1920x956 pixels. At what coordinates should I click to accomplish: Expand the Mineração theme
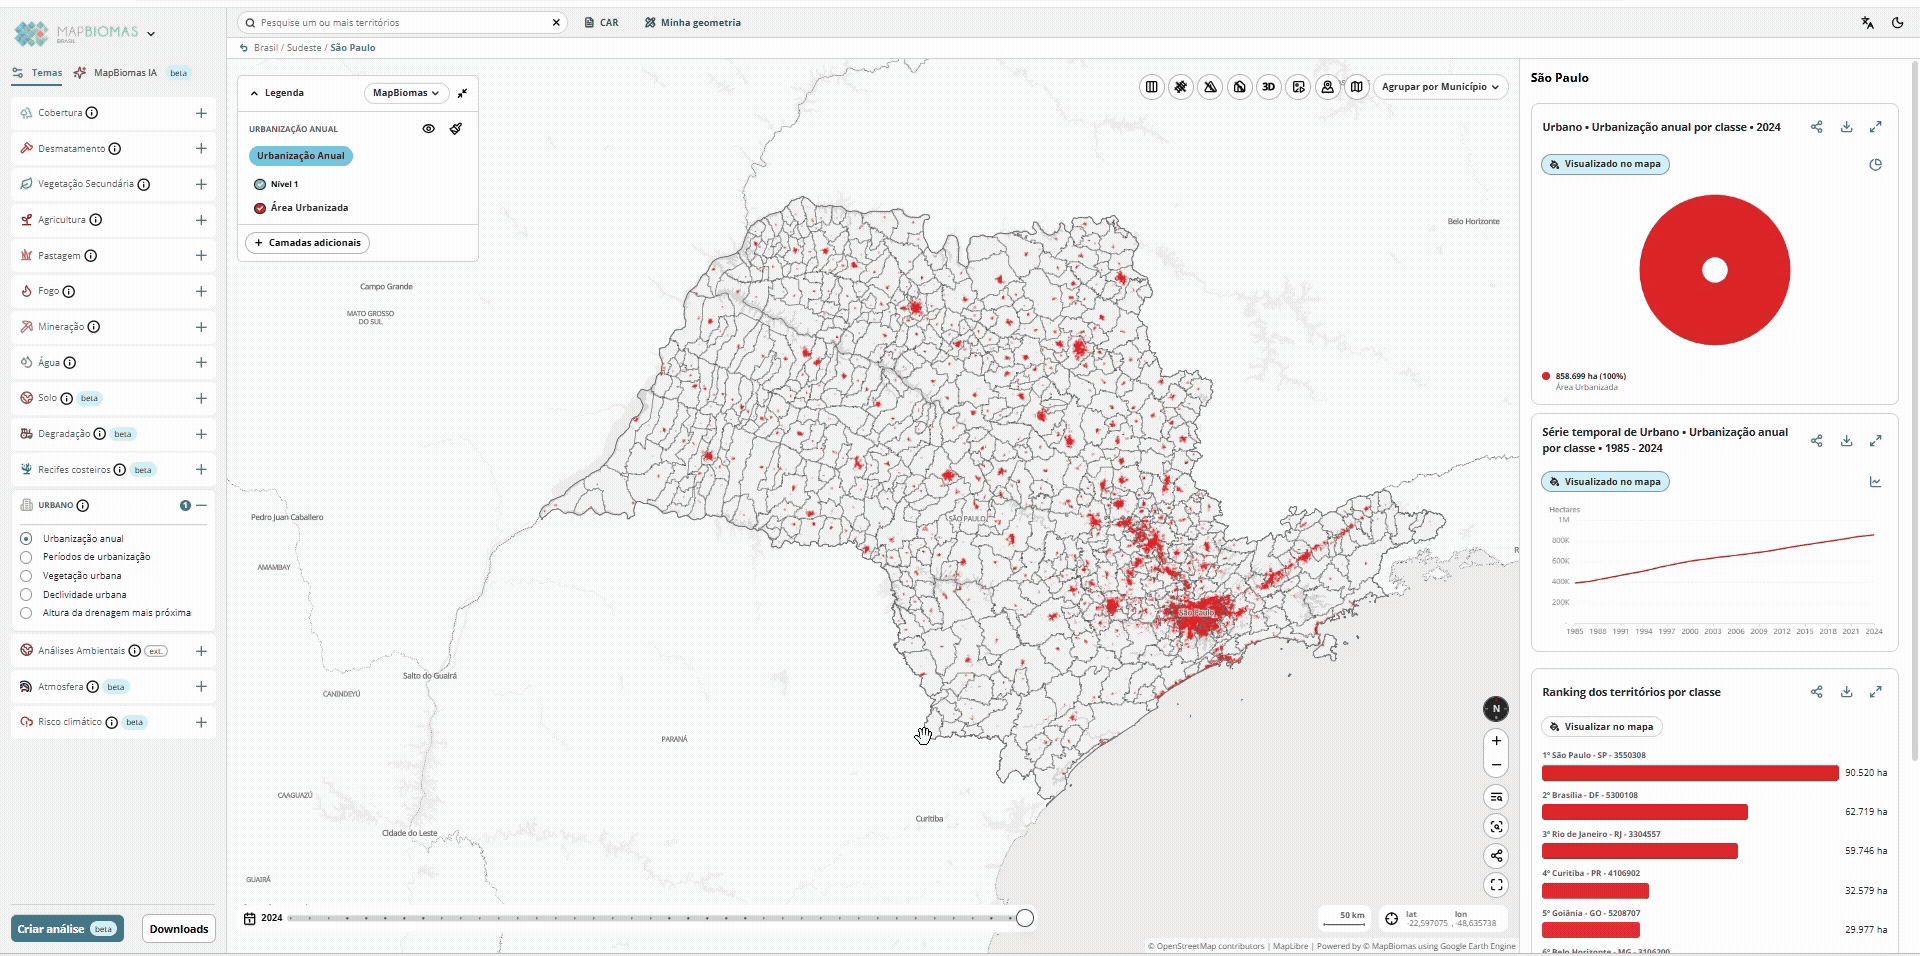[x=201, y=327]
